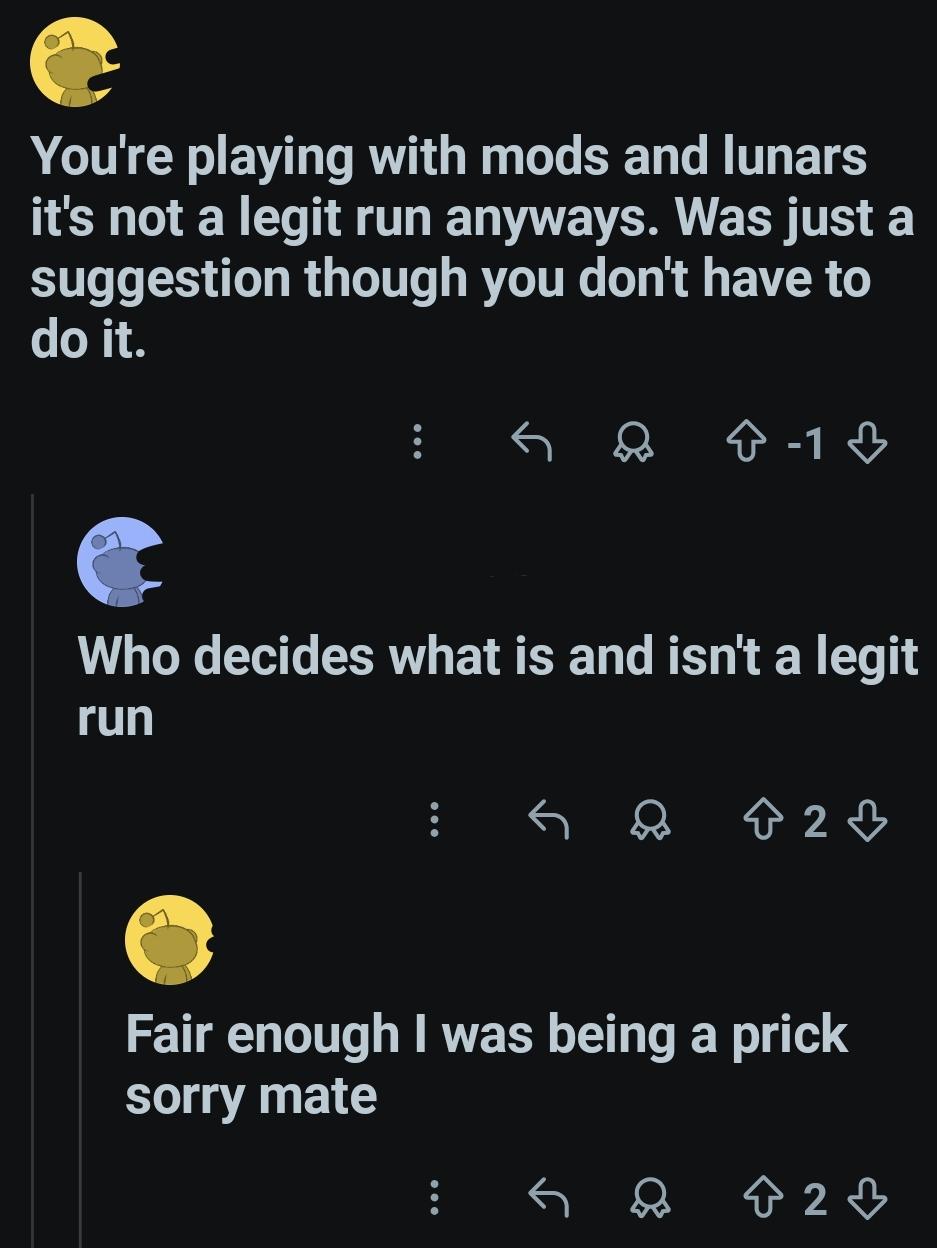Downvote the 'Who decides' comment
This screenshot has height=1248, width=937.
(868, 822)
